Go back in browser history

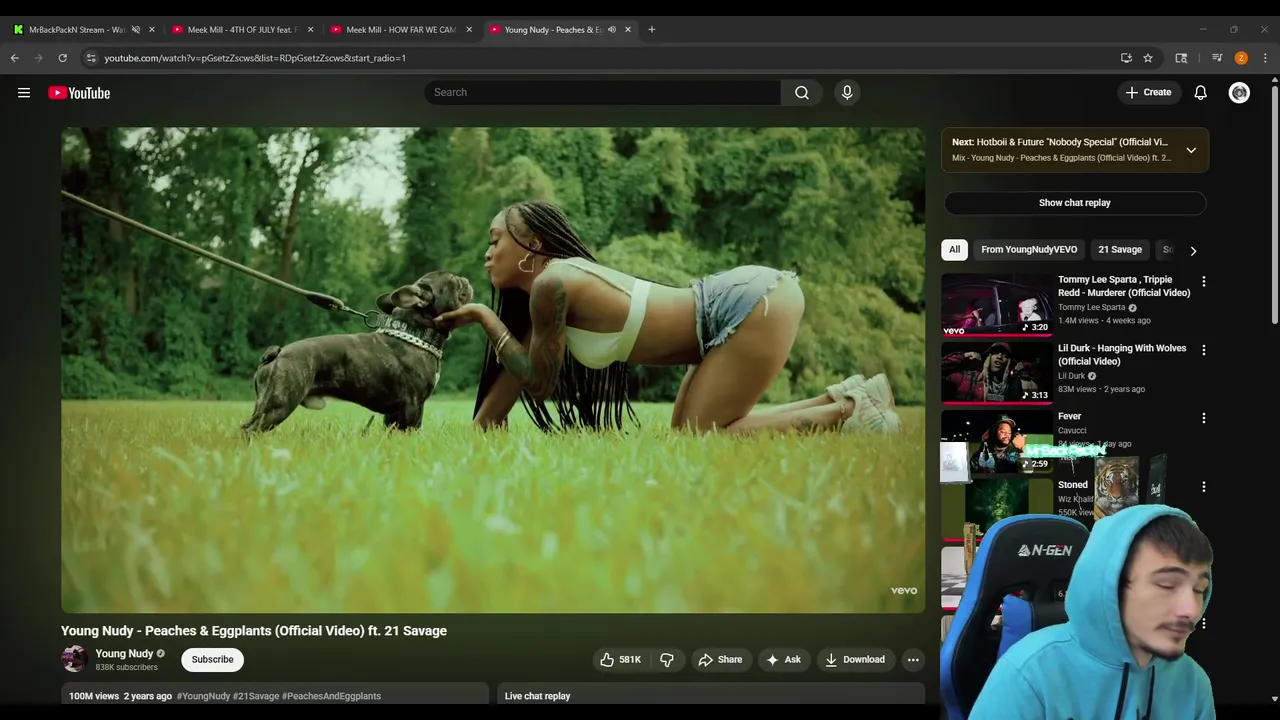point(15,58)
